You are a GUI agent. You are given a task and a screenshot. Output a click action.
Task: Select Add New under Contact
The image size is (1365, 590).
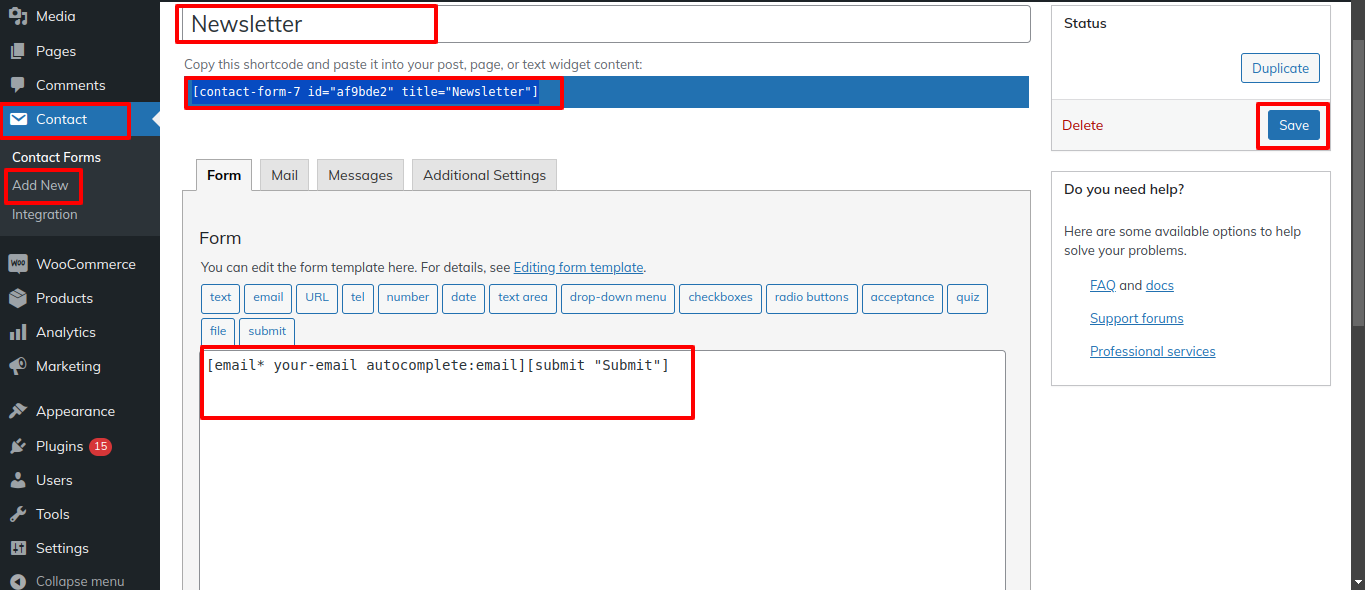[40, 185]
